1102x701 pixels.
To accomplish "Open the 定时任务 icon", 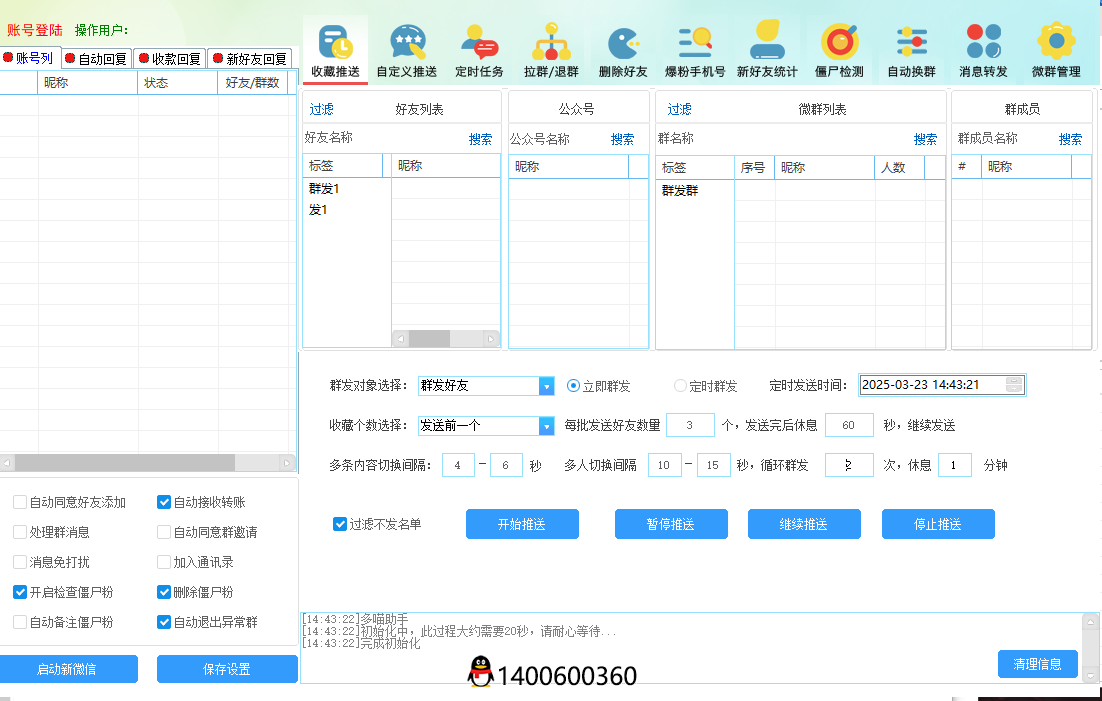I will pyautogui.click(x=479, y=51).
